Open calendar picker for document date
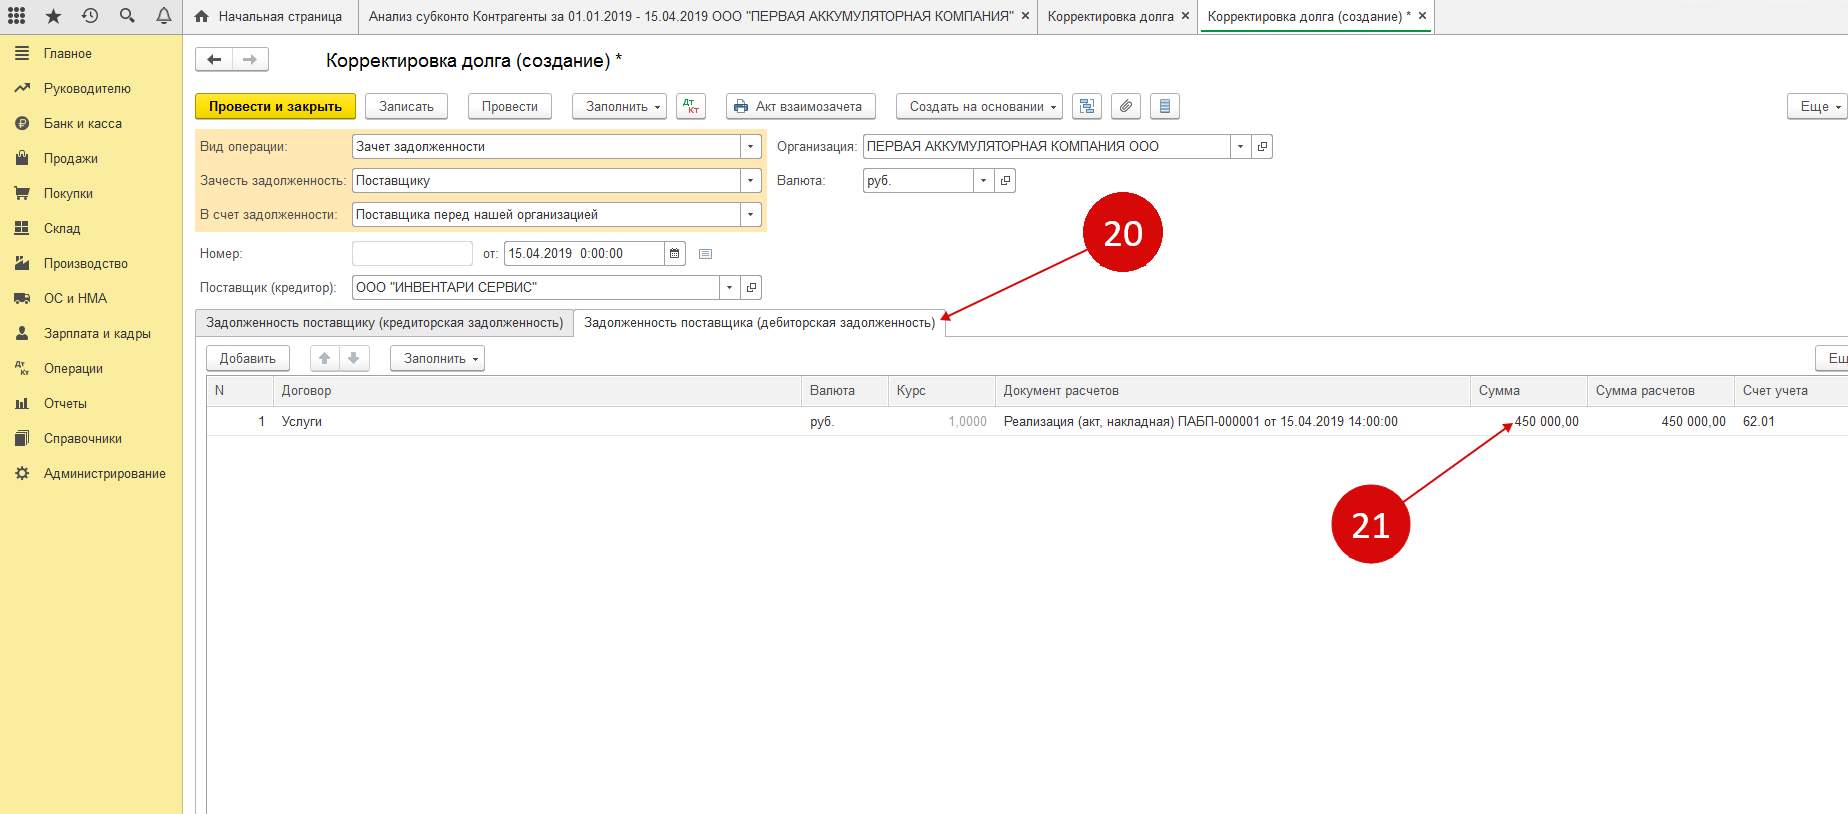The height and width of the screenshot is (814, 1848). click(675, 254)
